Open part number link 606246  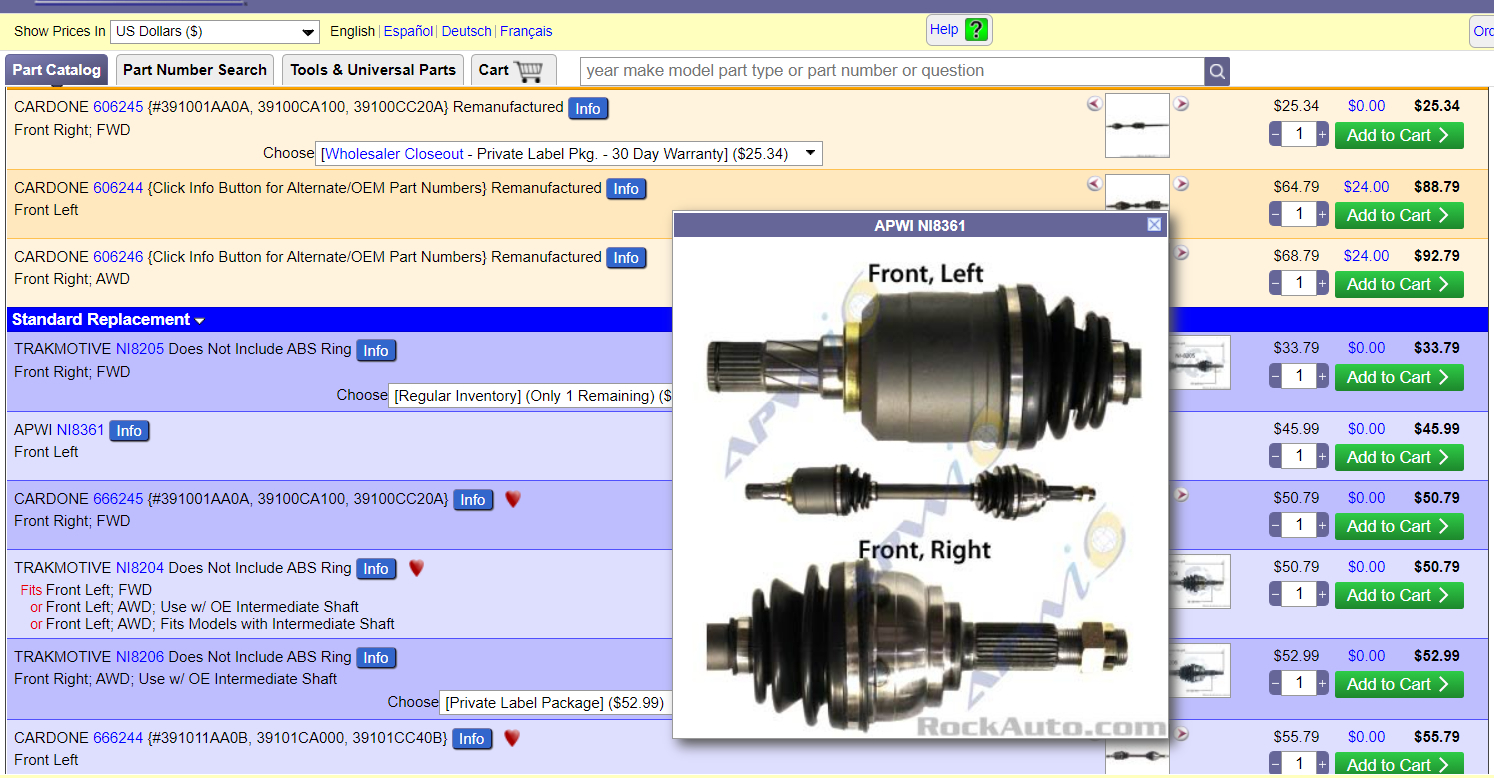(118, 256)
